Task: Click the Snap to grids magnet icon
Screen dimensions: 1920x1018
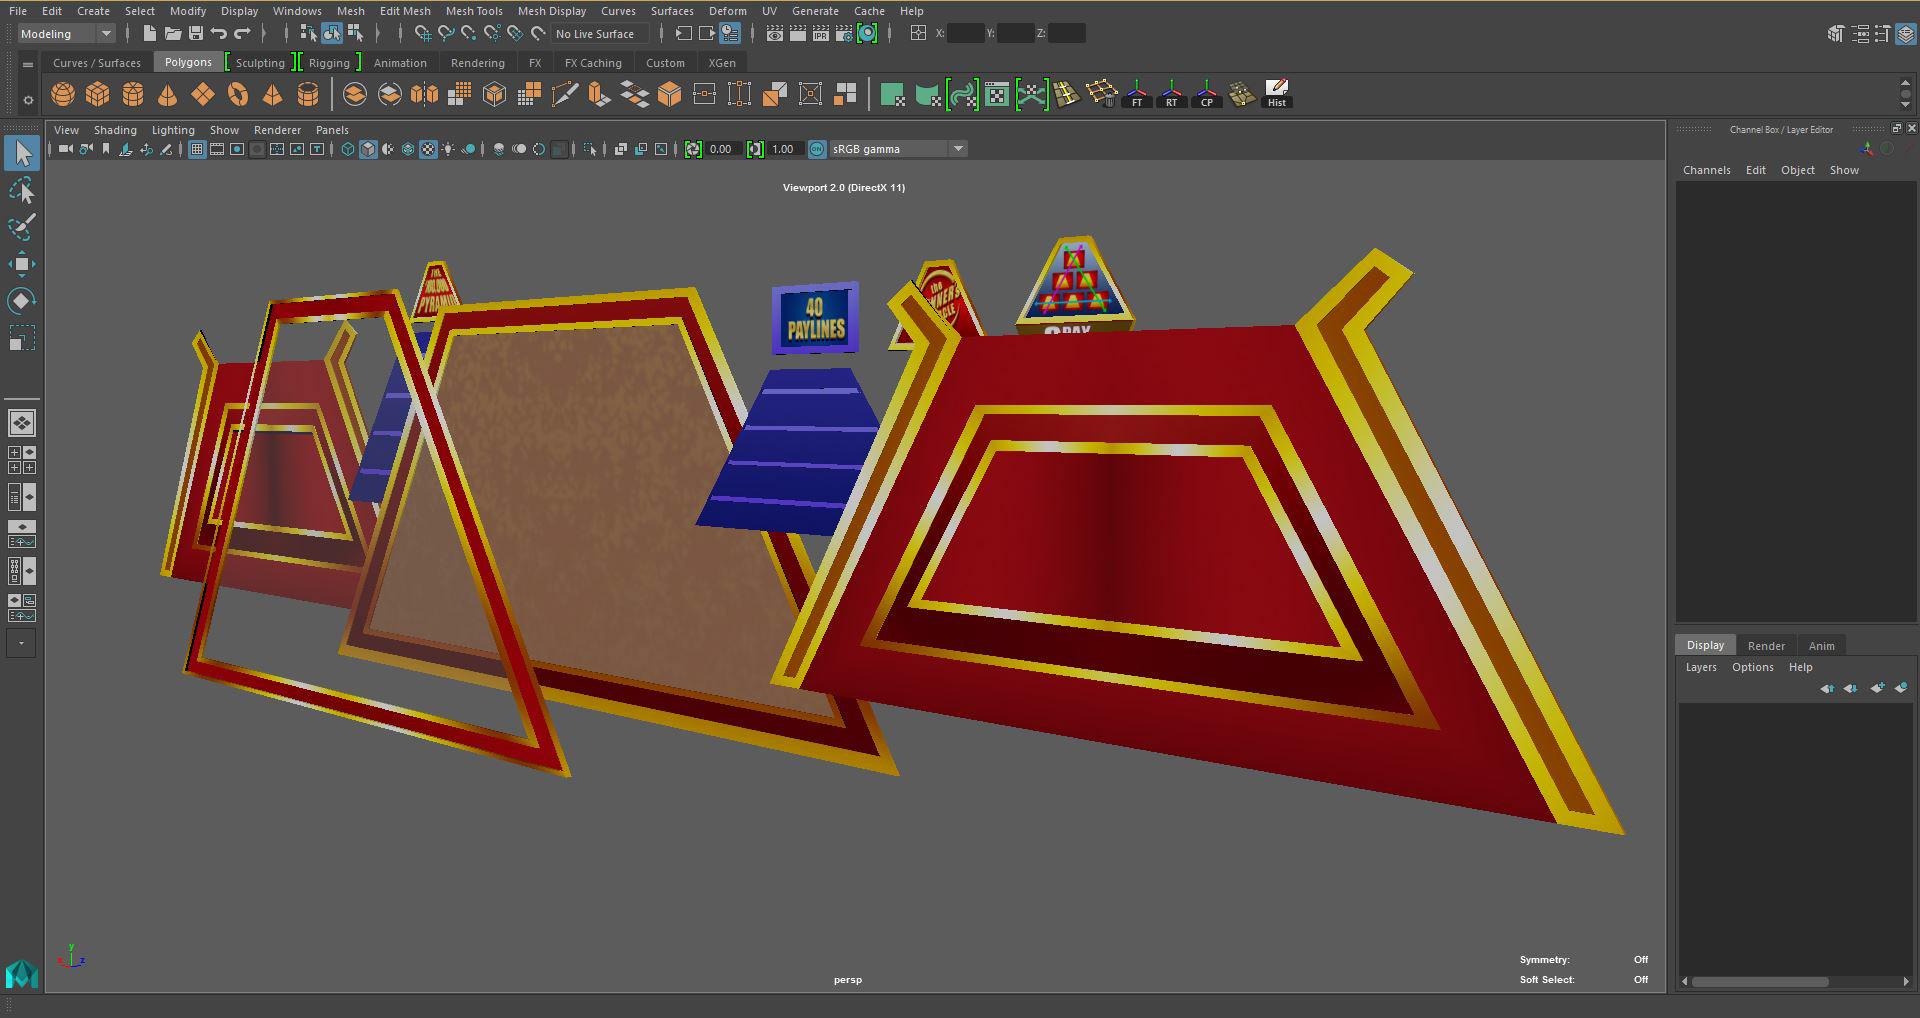Action: coord(423,33)
